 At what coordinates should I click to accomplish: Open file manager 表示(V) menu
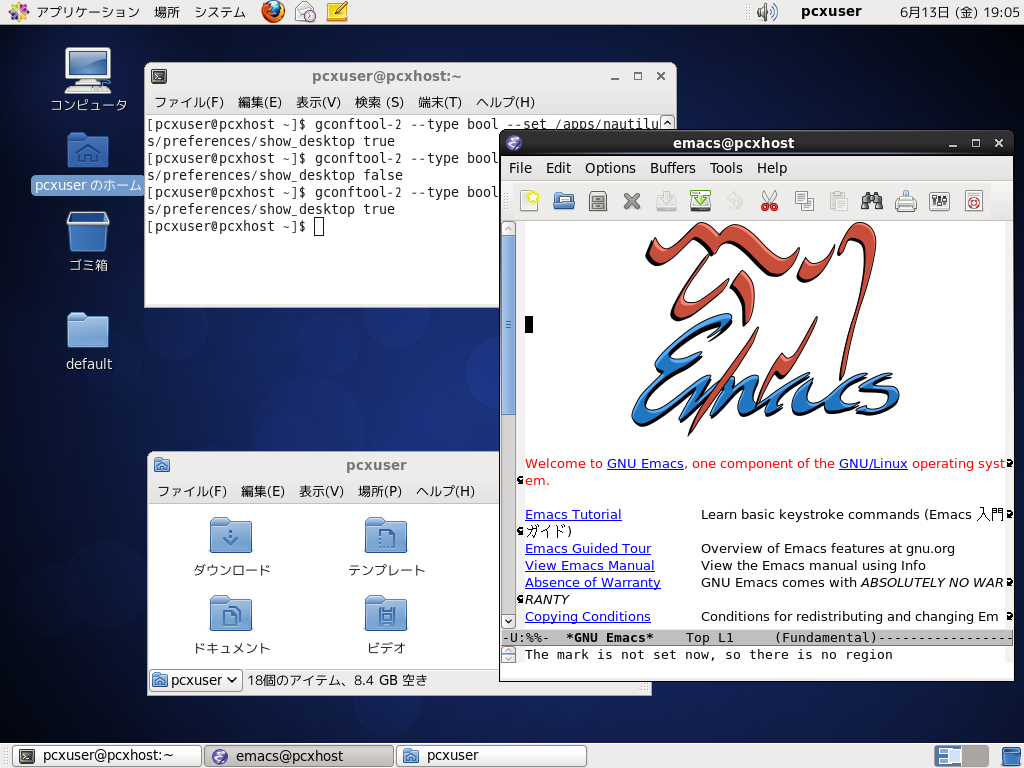tap(321, 491)
